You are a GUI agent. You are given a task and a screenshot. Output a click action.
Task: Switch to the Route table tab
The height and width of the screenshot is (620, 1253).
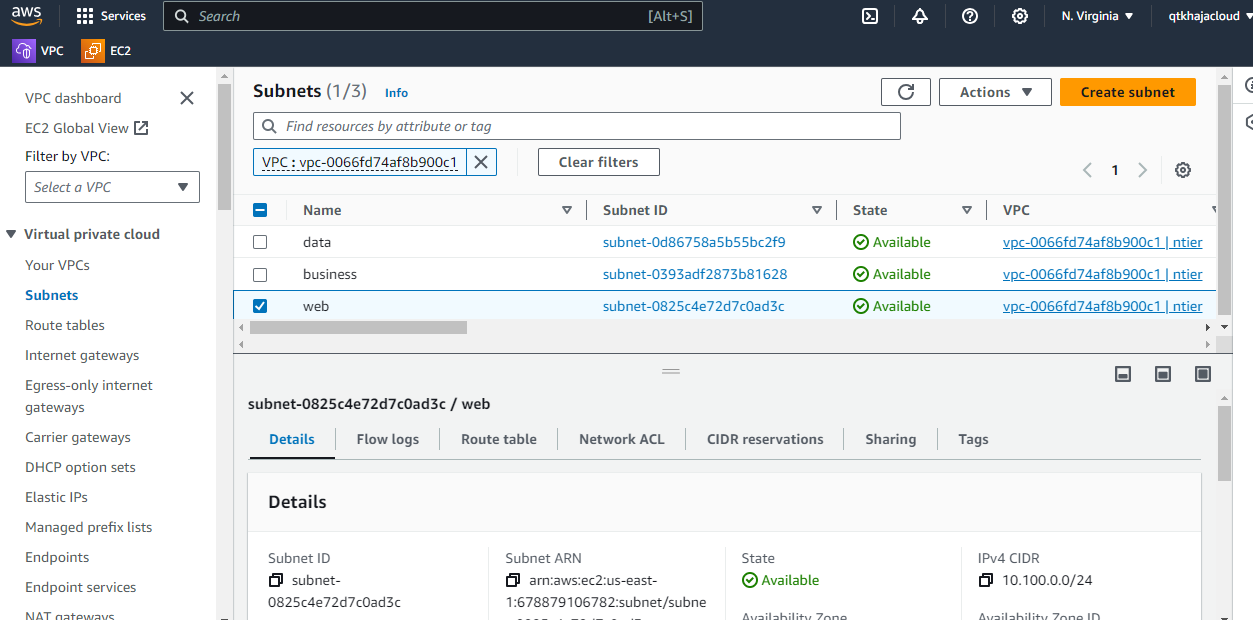pyautogui.click(x=498, y=439)
